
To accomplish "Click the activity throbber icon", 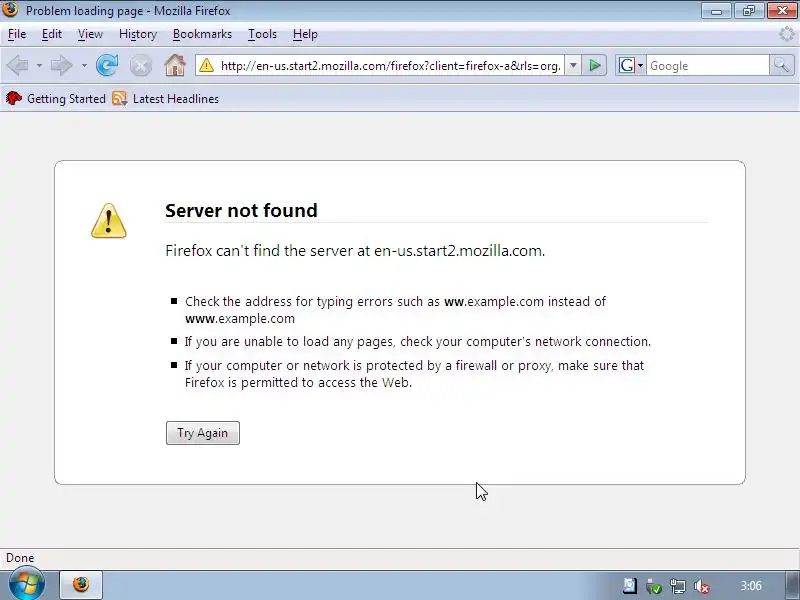I will 786,34.
